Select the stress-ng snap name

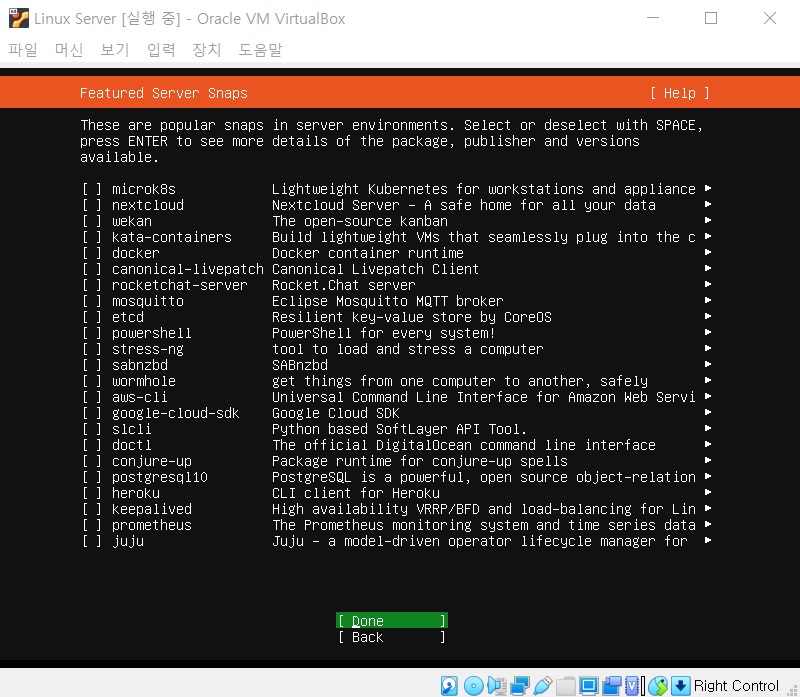[147, 349]
